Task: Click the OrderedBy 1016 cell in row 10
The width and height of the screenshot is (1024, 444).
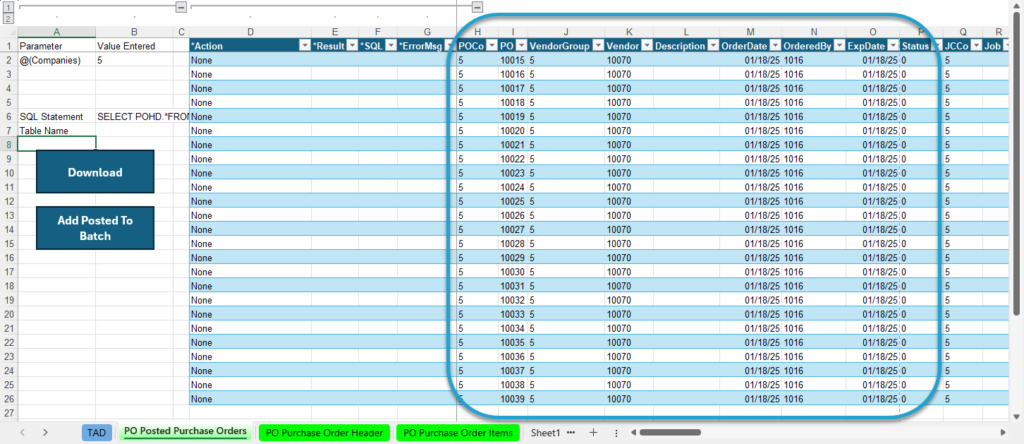Action: [814, 173]
